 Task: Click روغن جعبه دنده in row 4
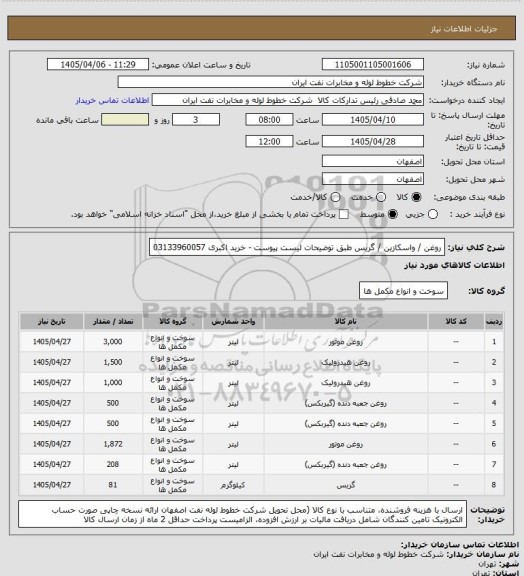[346, 403]
